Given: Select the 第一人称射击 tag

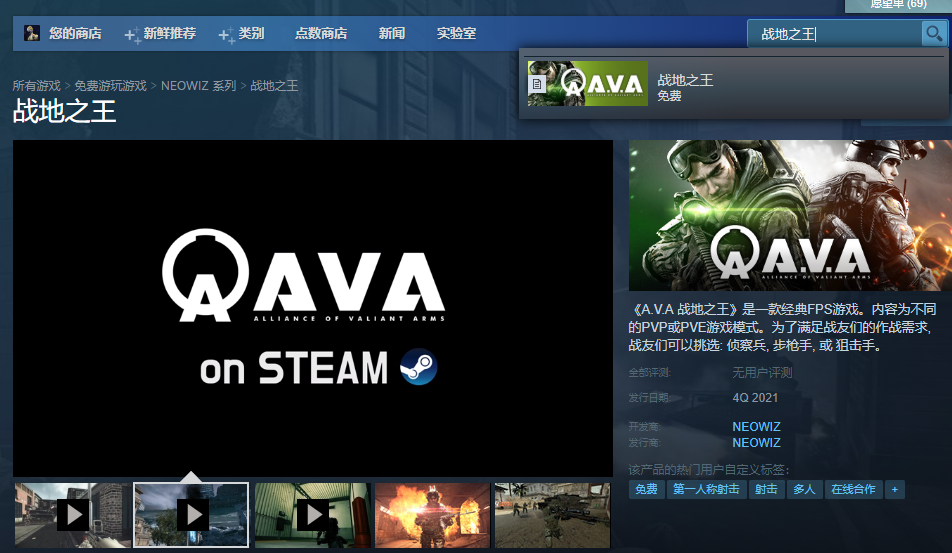Looking at the screenshot, I should (x=706, y=489).
